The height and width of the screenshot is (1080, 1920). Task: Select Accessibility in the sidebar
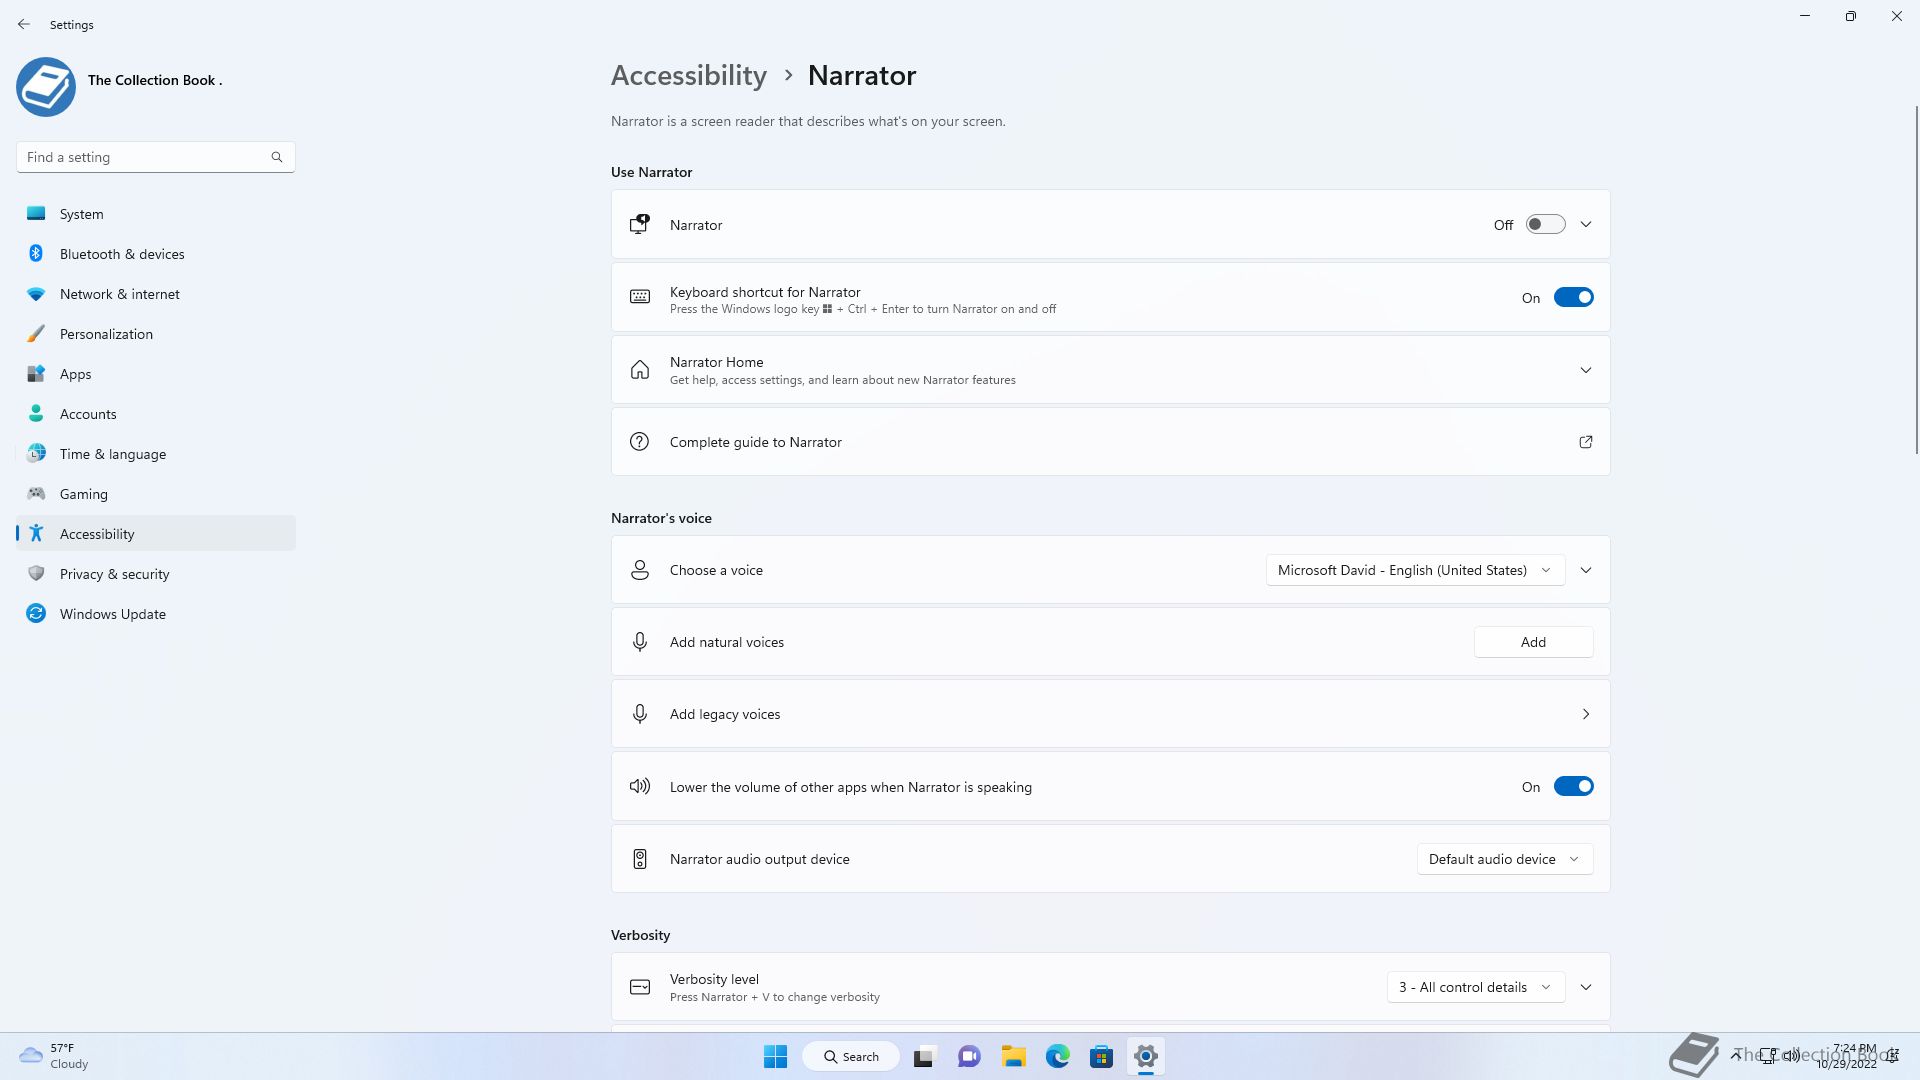coord(156,534)
